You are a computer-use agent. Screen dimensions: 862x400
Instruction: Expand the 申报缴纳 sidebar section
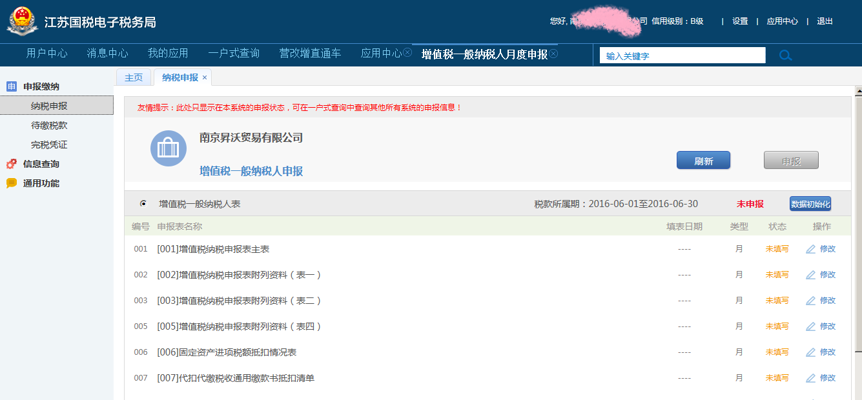(41, 86)
